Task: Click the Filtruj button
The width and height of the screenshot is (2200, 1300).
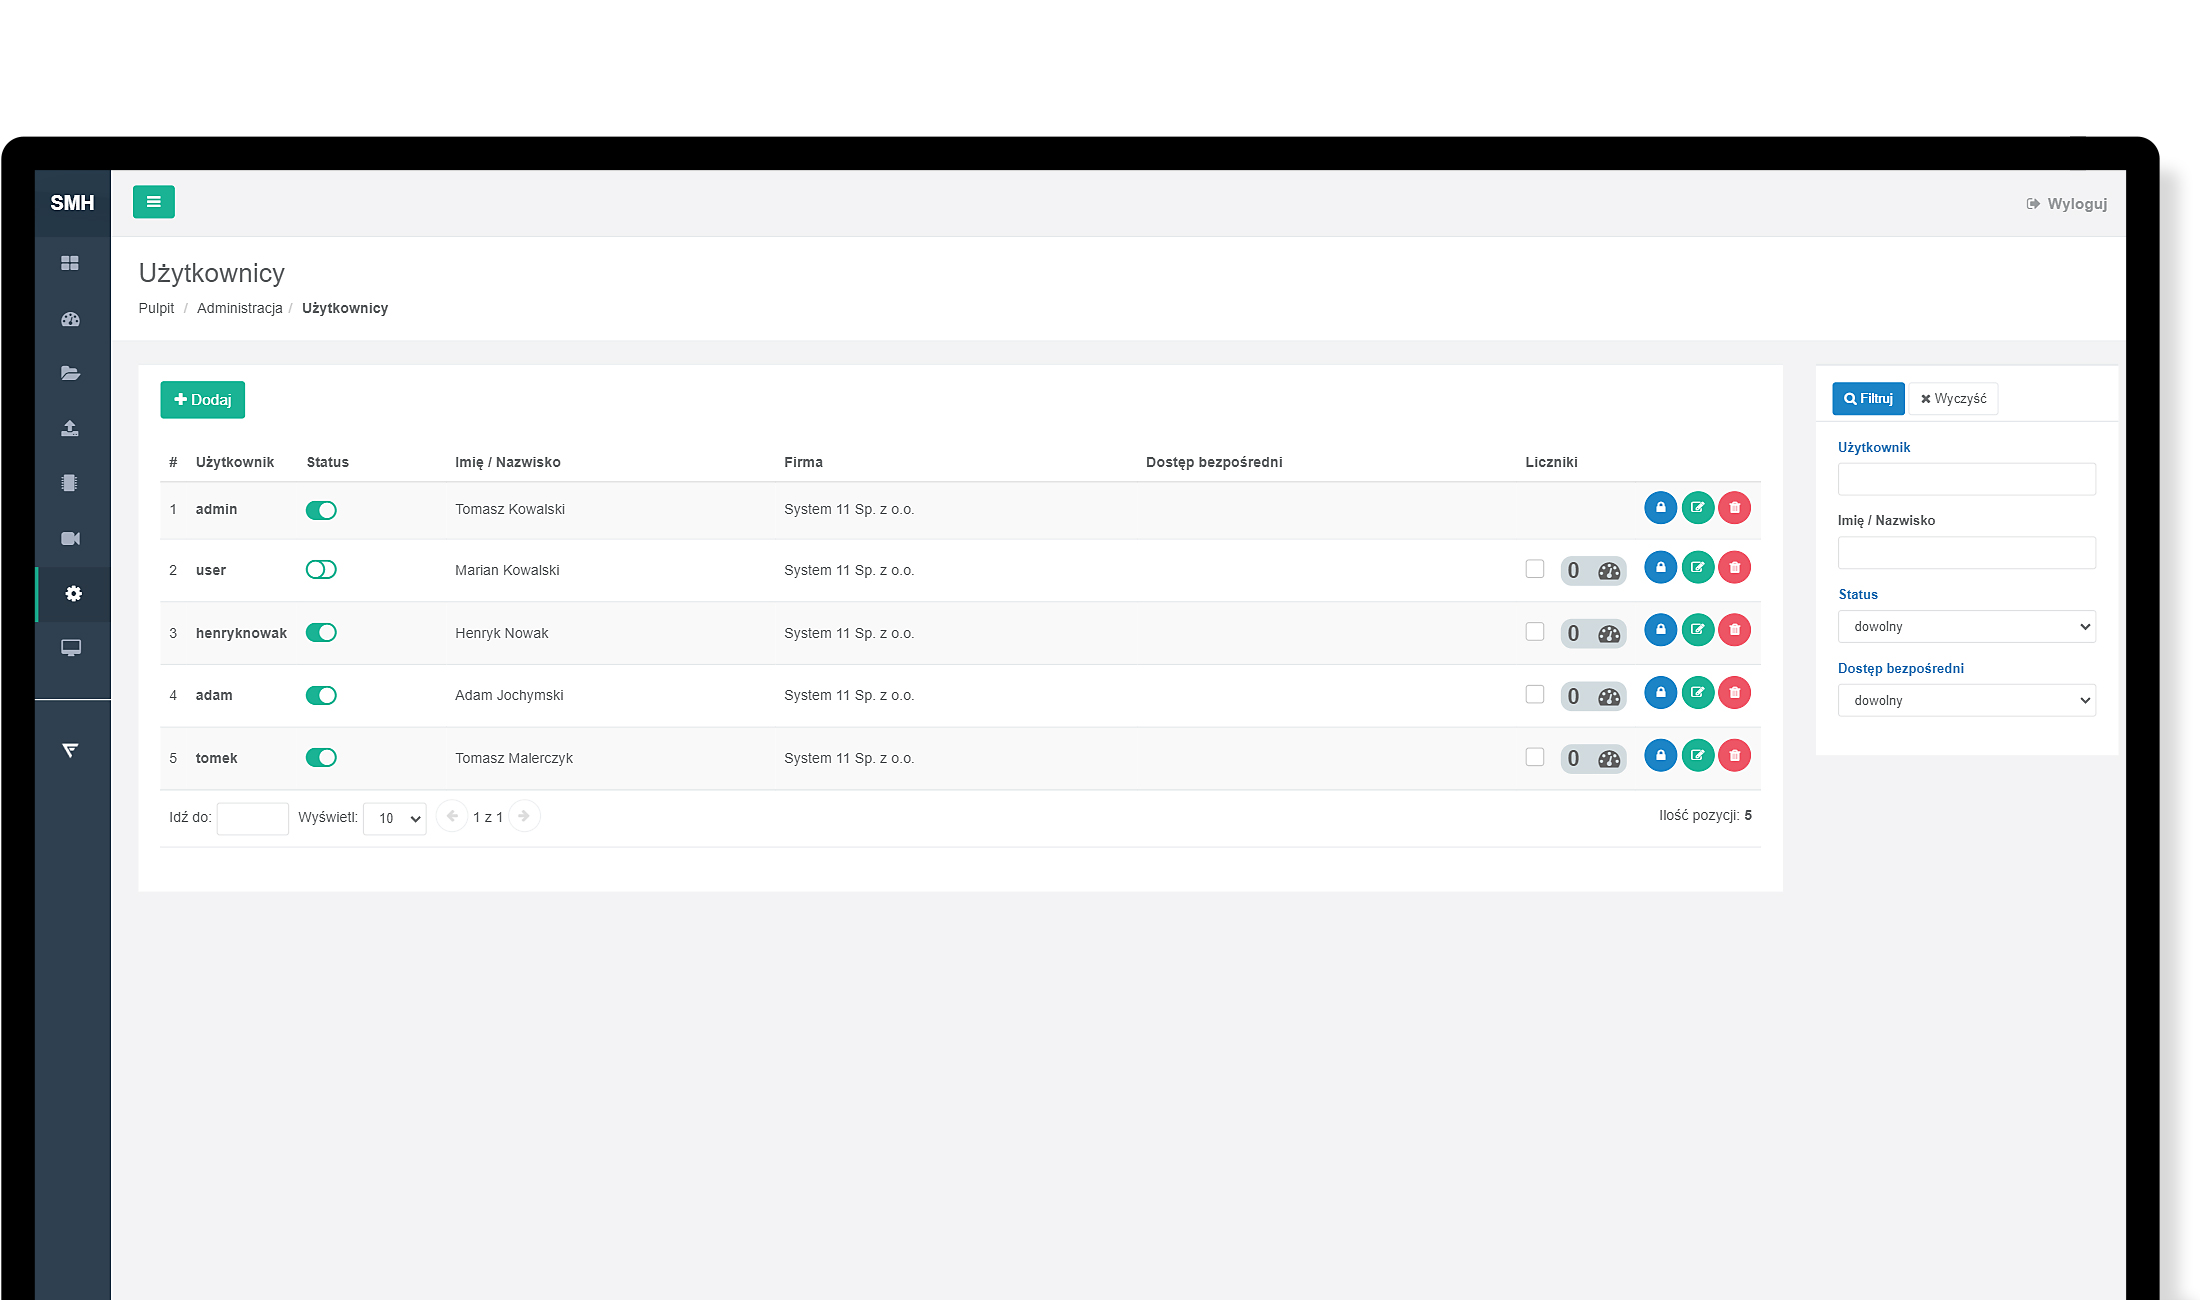Action: pyautogui.click(x=1868, y=399)
